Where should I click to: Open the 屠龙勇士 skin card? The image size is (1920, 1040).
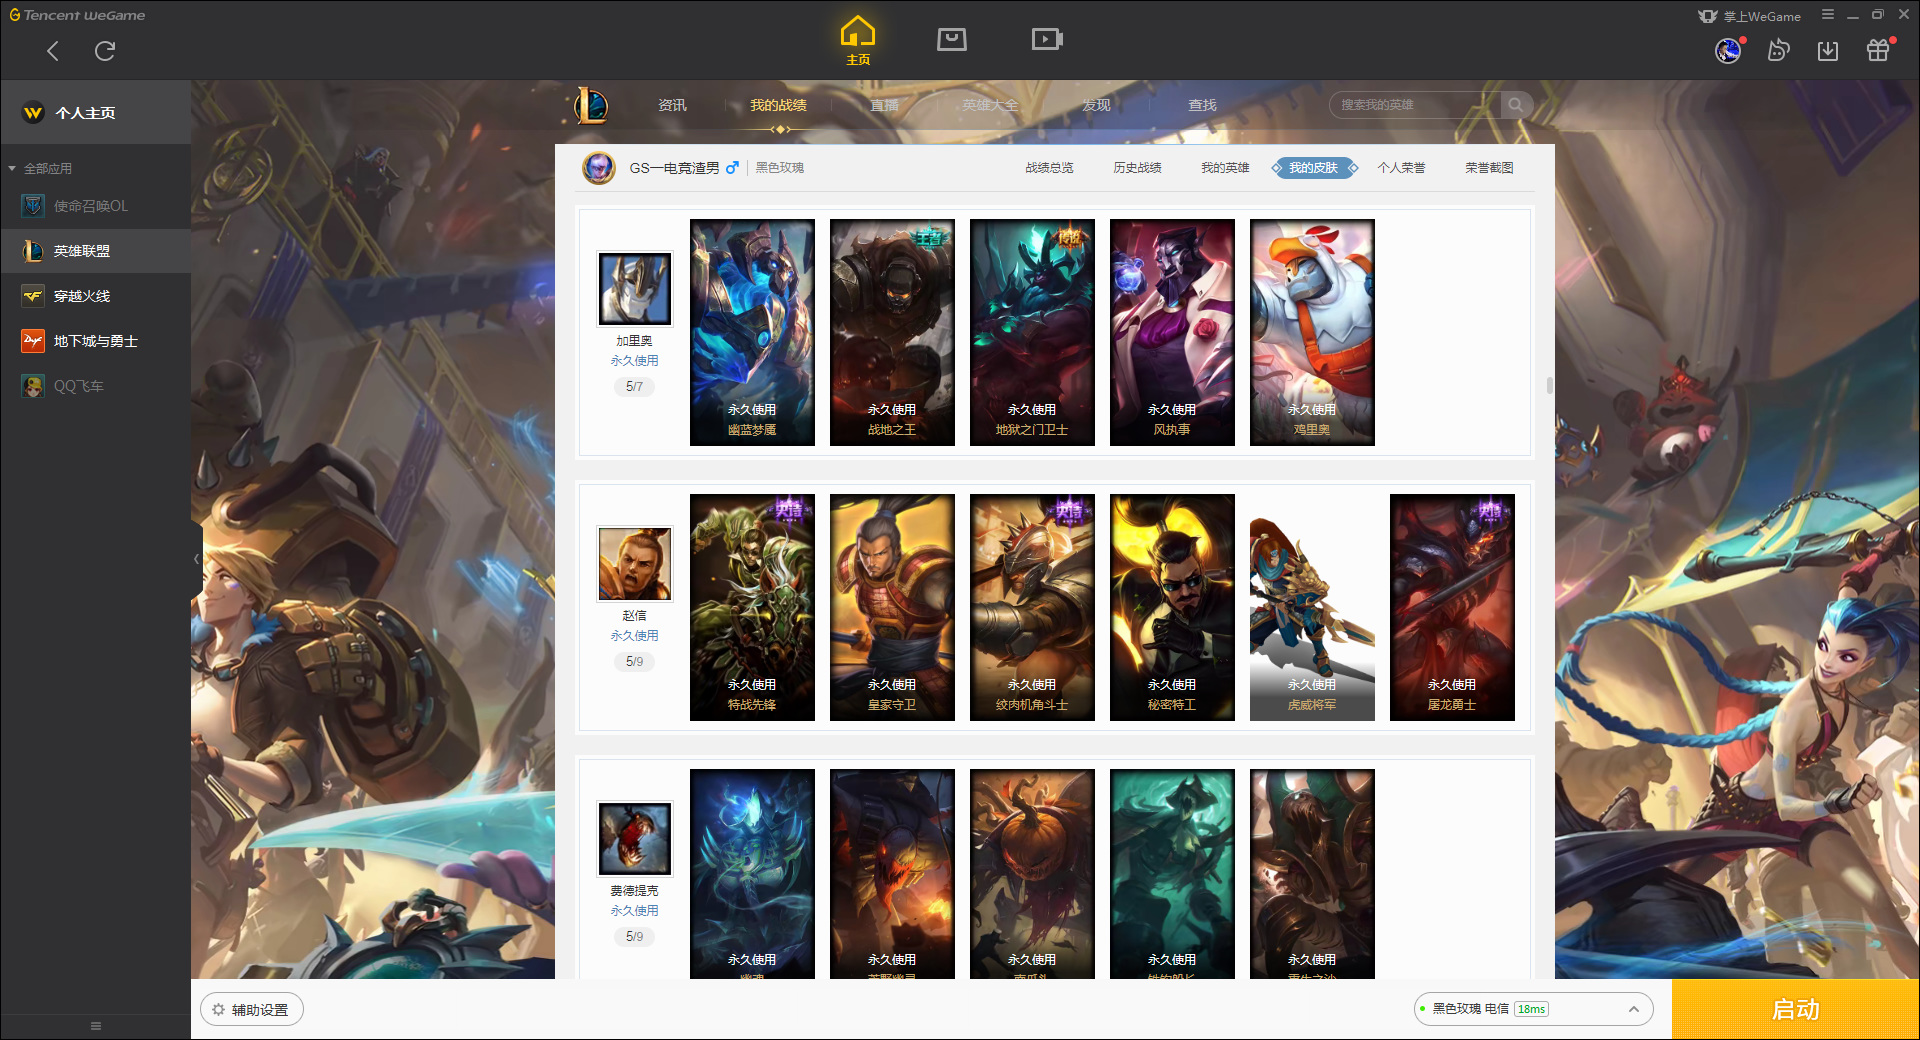[x=1452, y=607]
